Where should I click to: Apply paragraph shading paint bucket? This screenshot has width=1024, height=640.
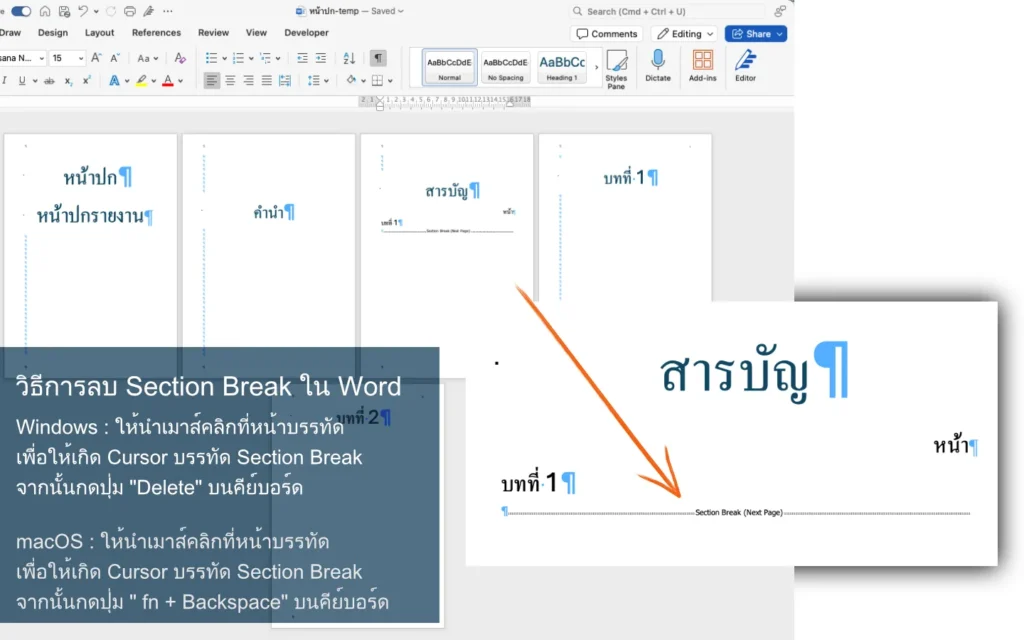click(351, 80)
